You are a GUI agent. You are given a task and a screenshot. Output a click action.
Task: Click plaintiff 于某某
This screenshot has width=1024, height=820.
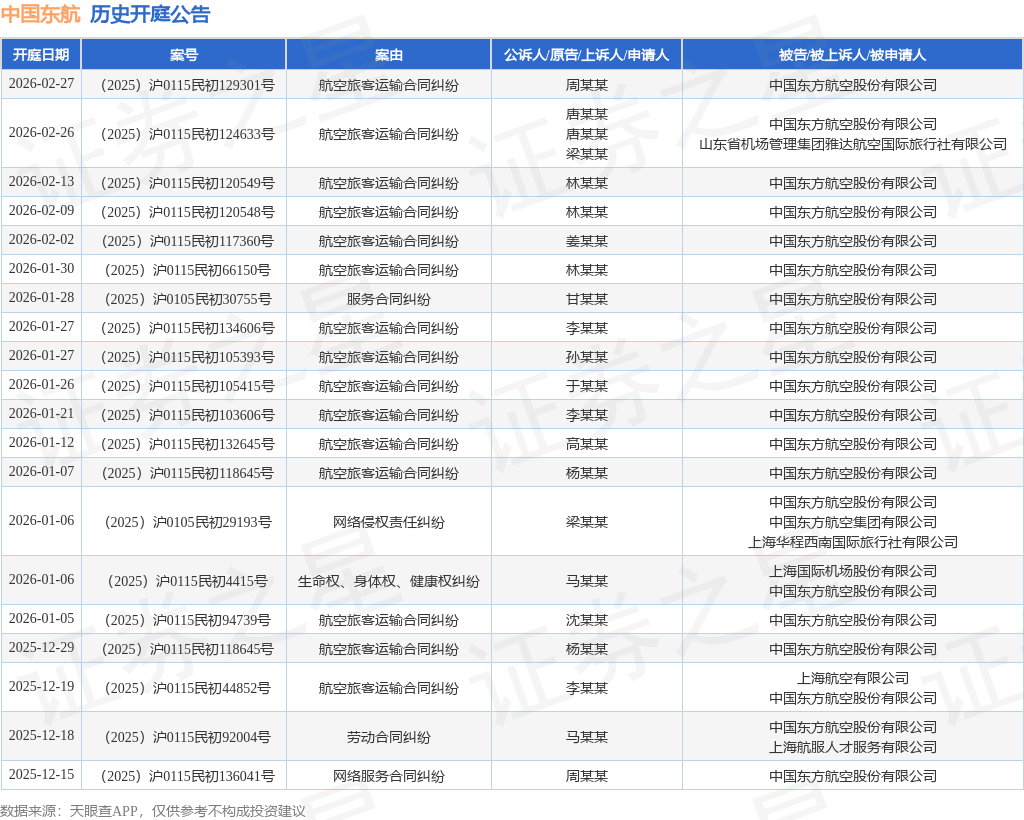click(586, 386)
